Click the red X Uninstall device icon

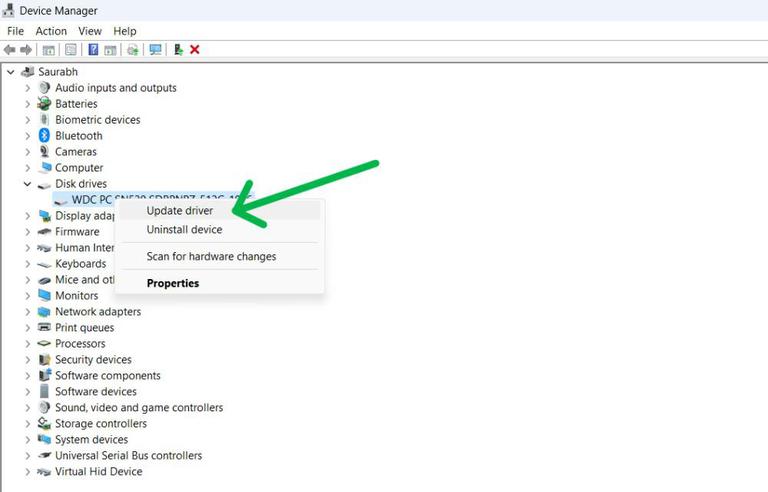(194, 49)
